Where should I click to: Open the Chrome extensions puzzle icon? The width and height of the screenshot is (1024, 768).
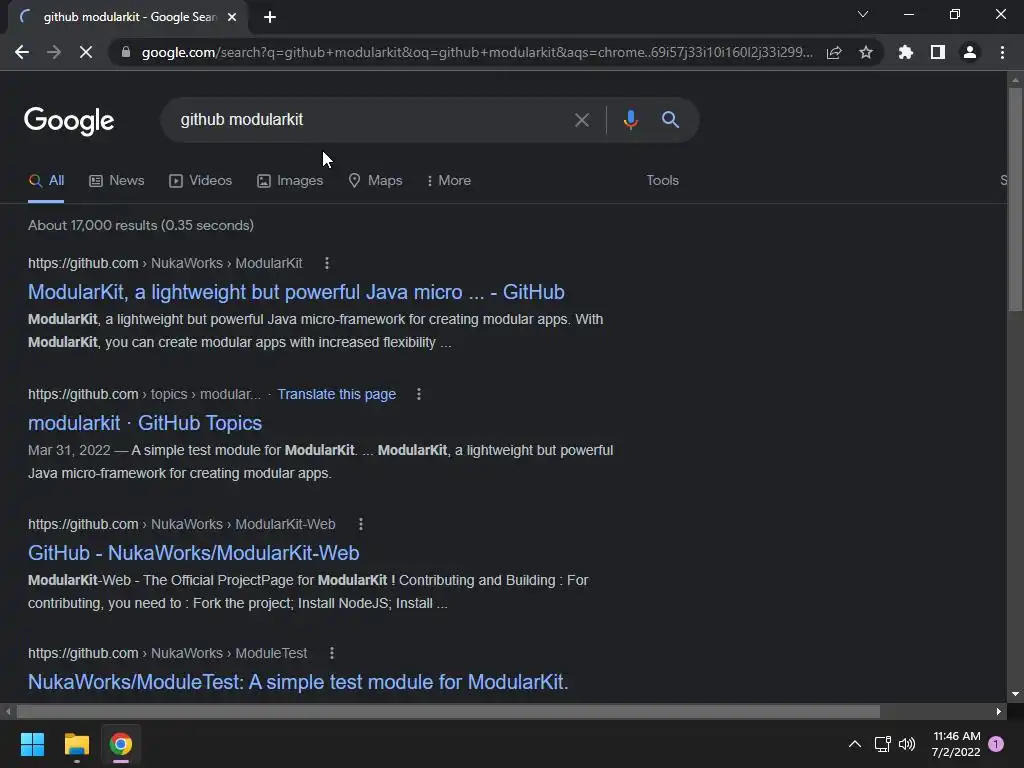(906, 52)
